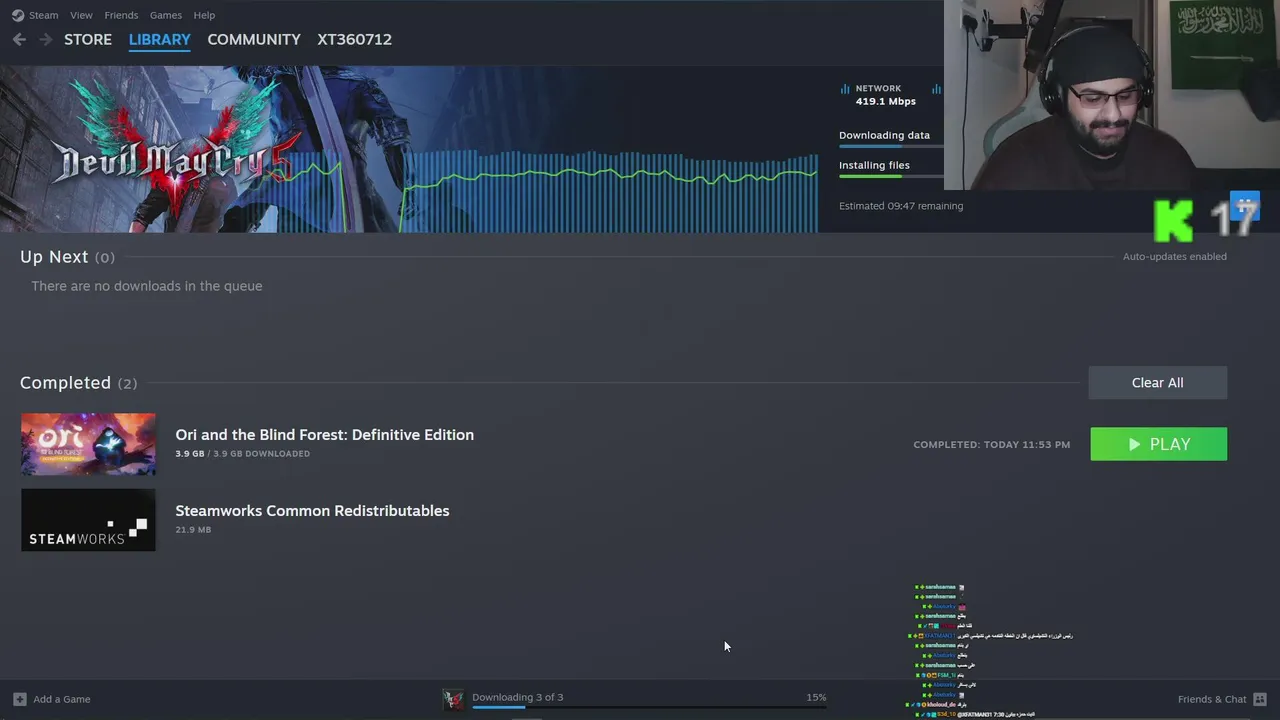Open the Games menu
Screen dimensions: 1280x720
click(166, 15)
